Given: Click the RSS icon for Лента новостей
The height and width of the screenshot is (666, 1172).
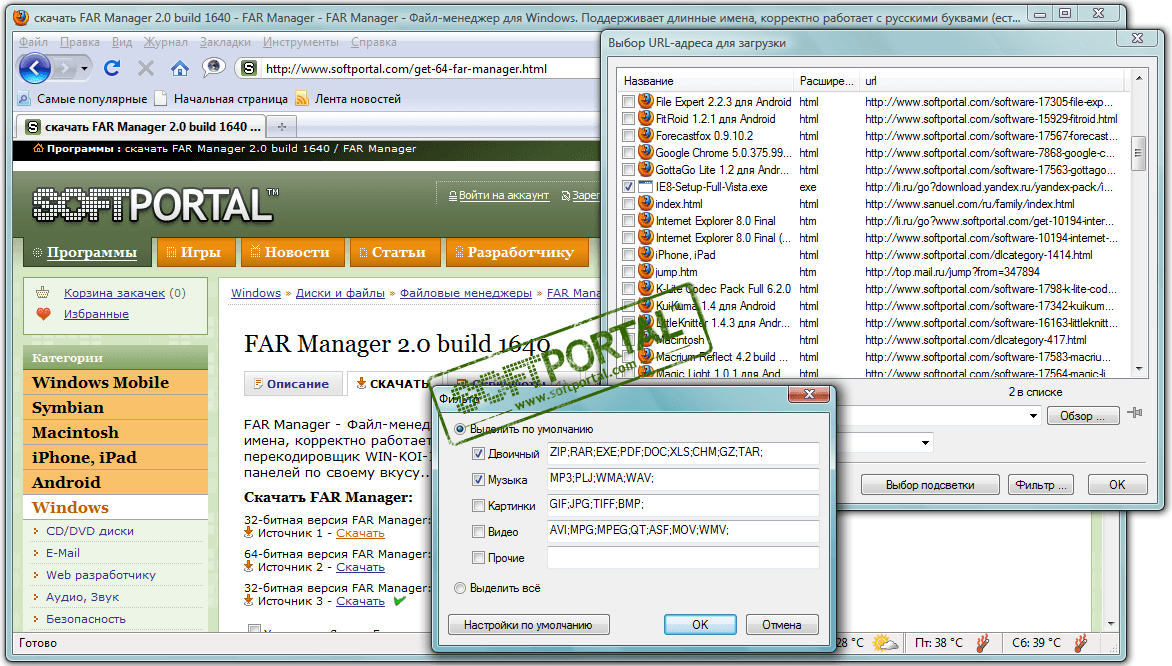Looking at the screenshot, I should [302, 99].
